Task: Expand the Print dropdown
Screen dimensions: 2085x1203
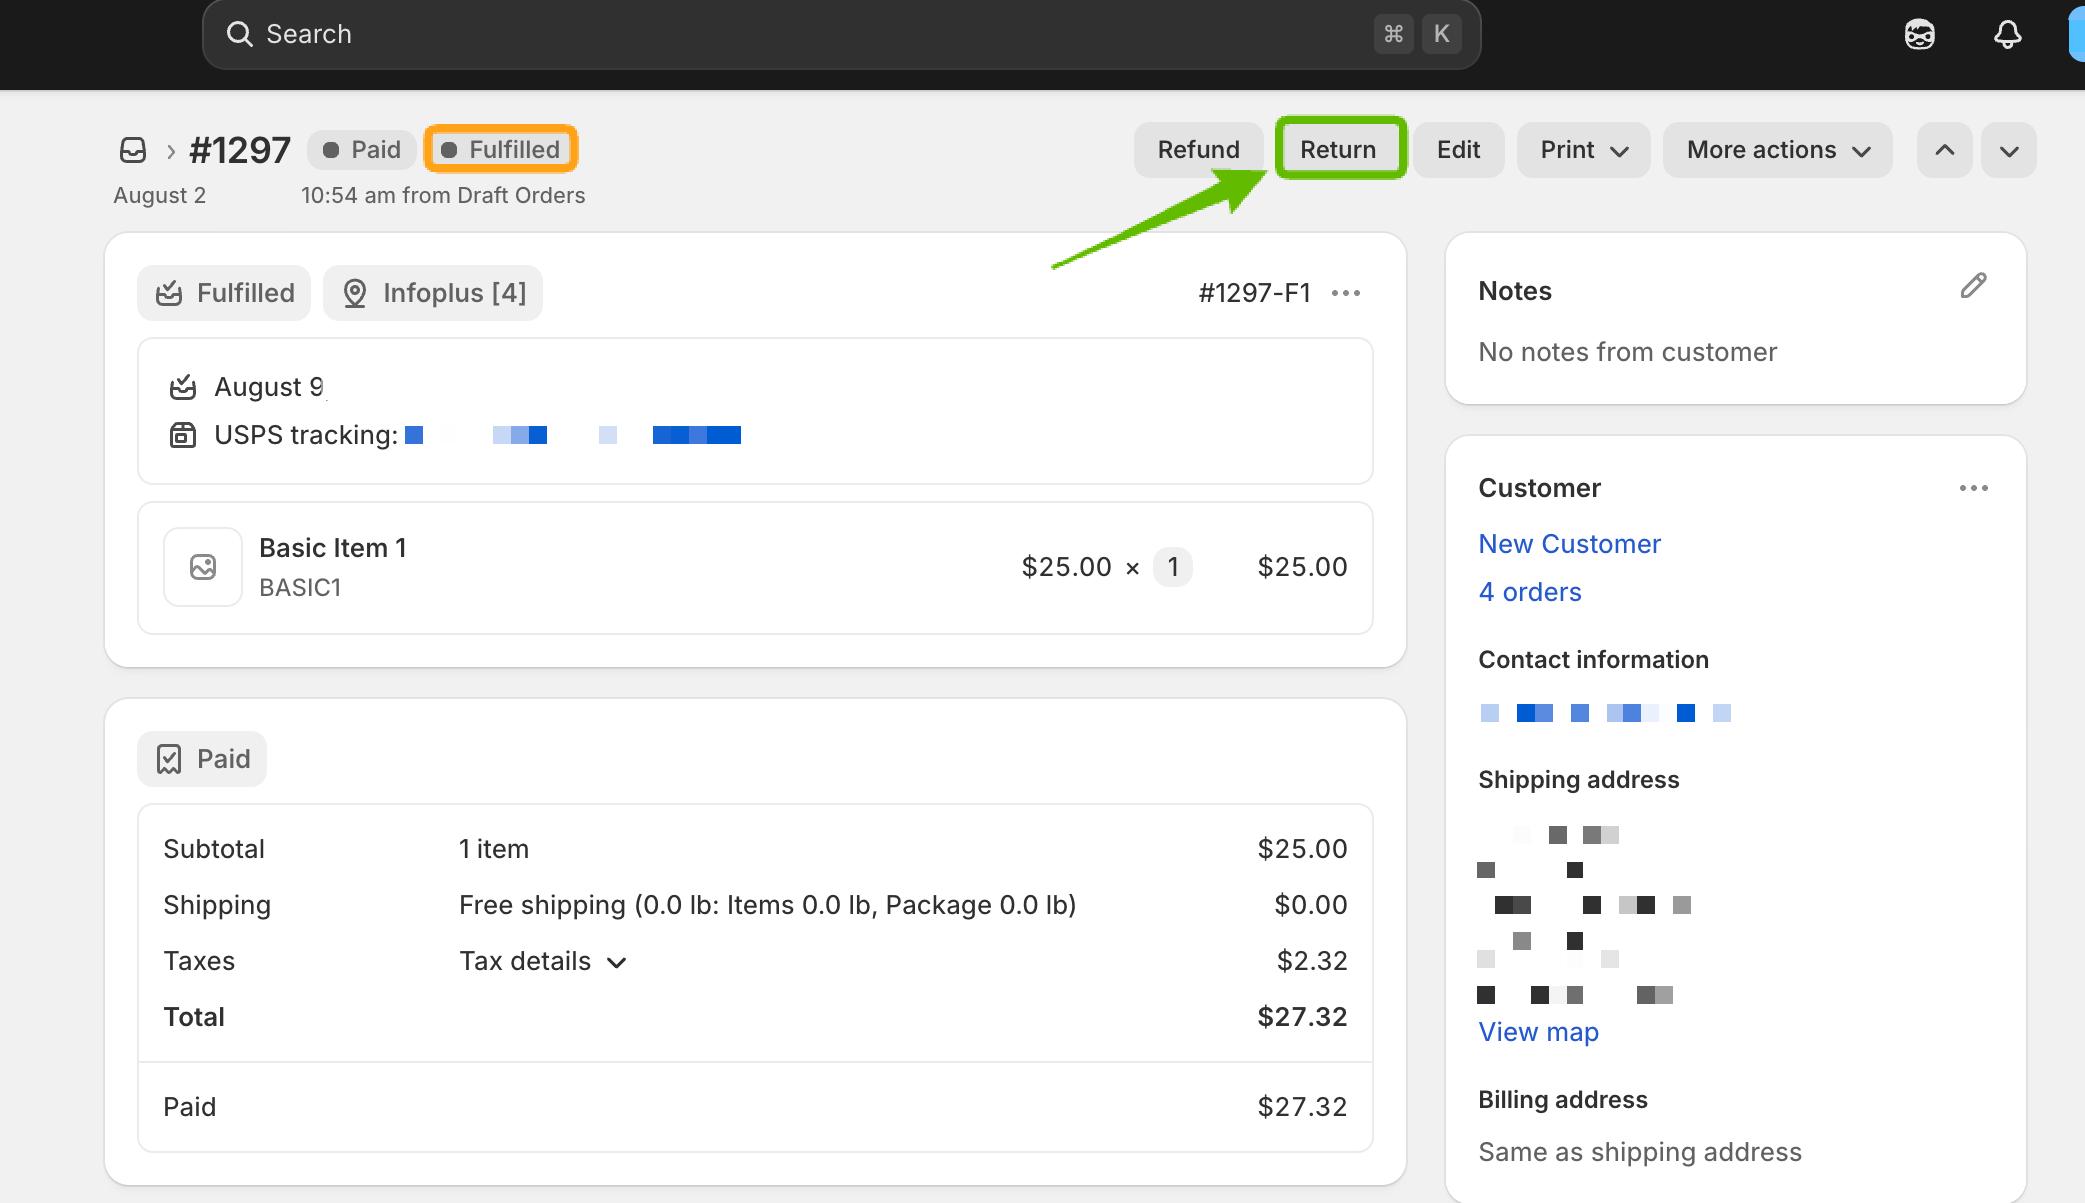Action: (1583, 150)
